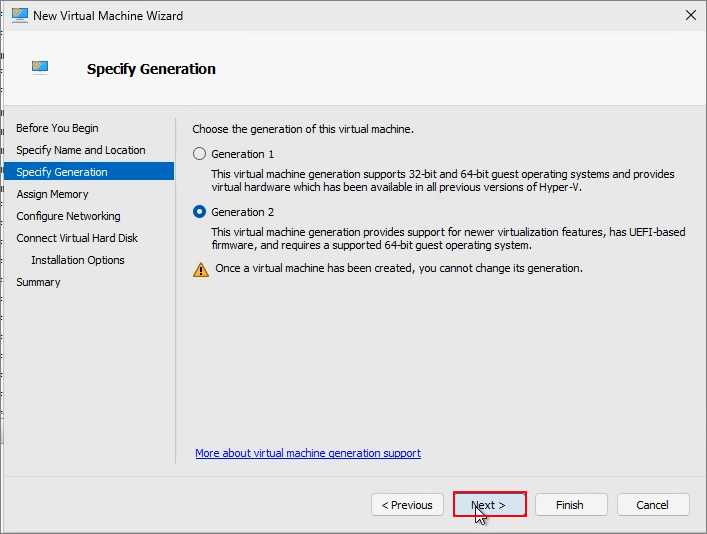The width and height of the screenshot is (707, 534).
Task: Cancel the wizard
Action: pos(653,505)
